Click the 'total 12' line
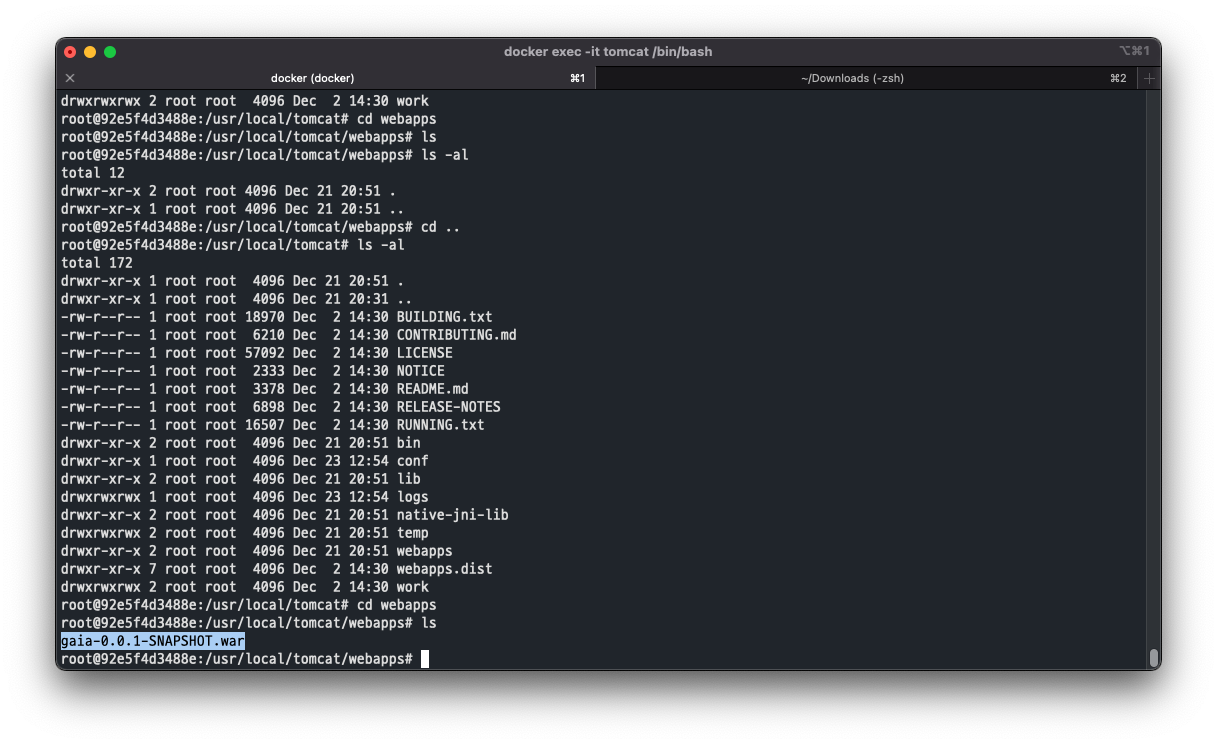Image resolution: width=1217 pixels, height=744 pixels. click(x=93, y=173)
